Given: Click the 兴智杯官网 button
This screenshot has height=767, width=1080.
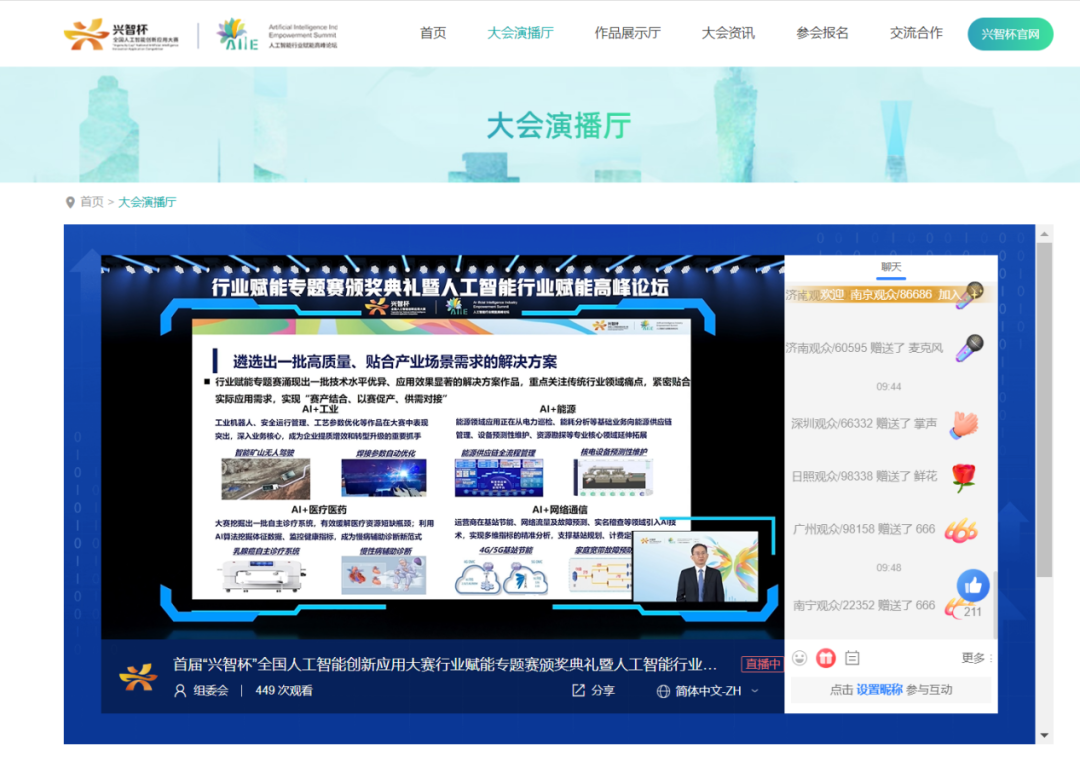Looking at the screenshot, I should pos(1010,34).
